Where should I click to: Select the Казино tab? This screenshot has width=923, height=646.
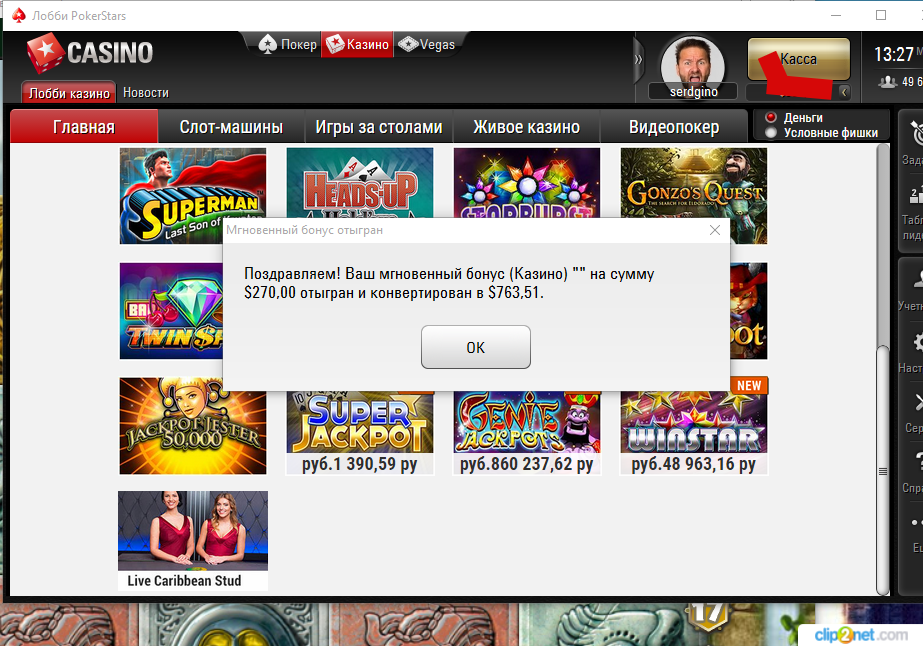click(x=357, y=44)
